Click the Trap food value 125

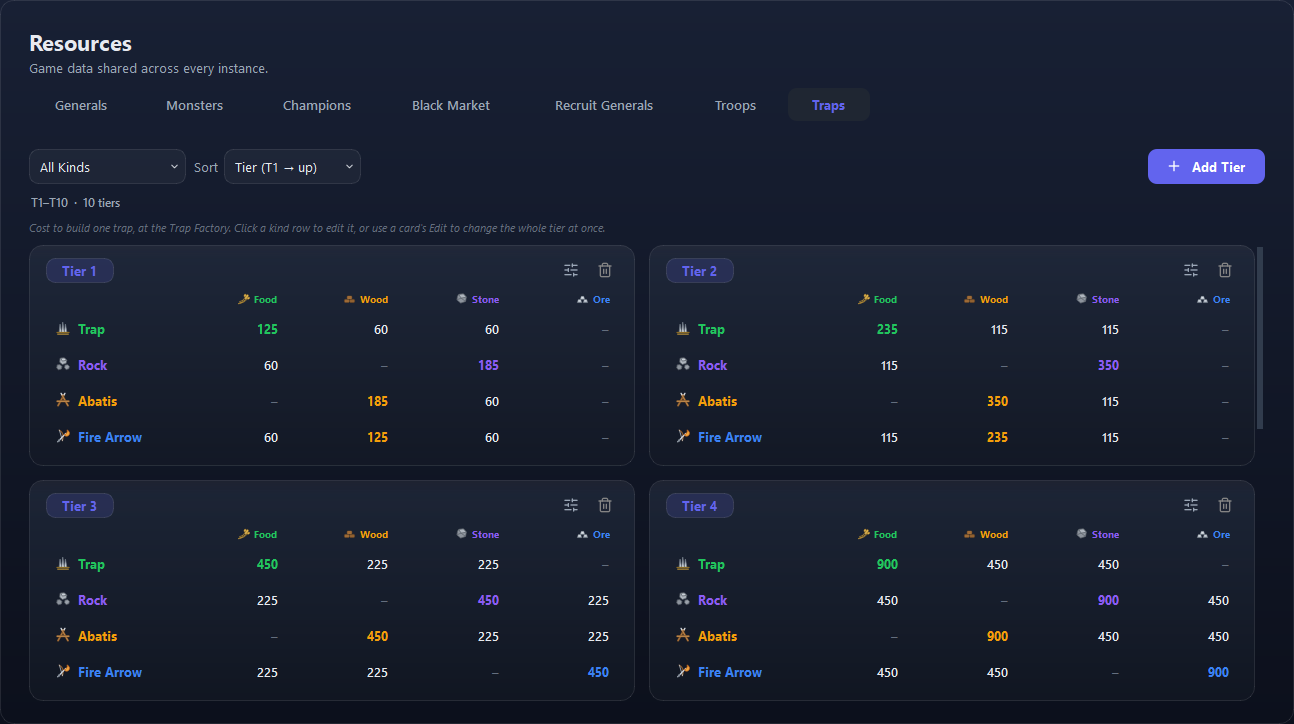tap(267, 329)
